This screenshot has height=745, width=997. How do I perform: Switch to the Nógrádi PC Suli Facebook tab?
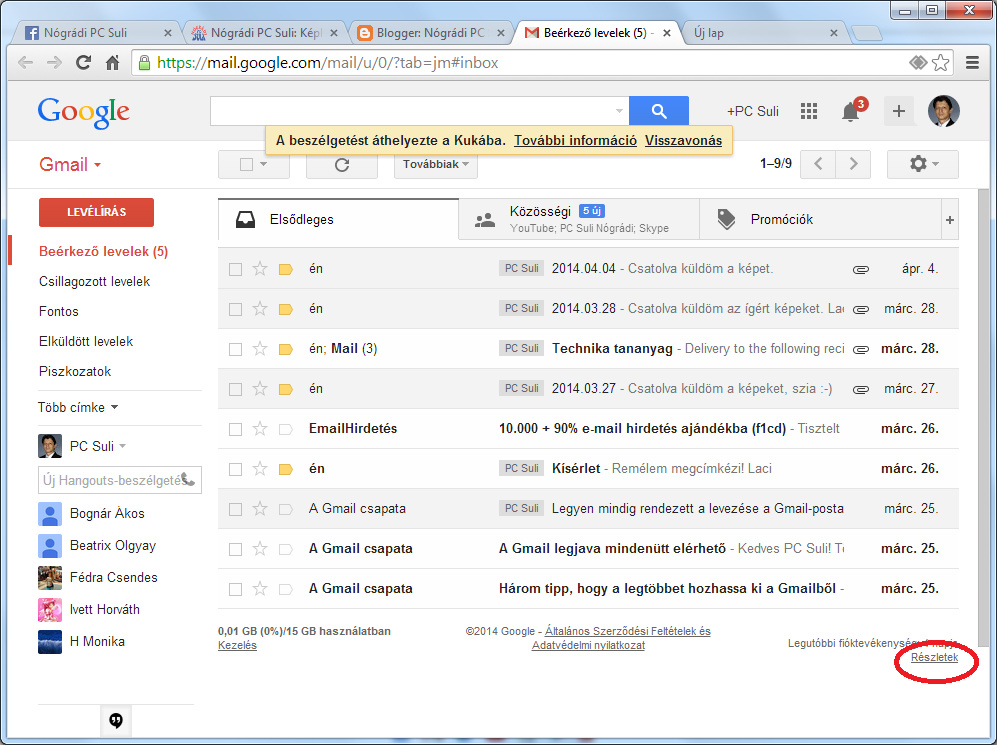pos(97,32)
